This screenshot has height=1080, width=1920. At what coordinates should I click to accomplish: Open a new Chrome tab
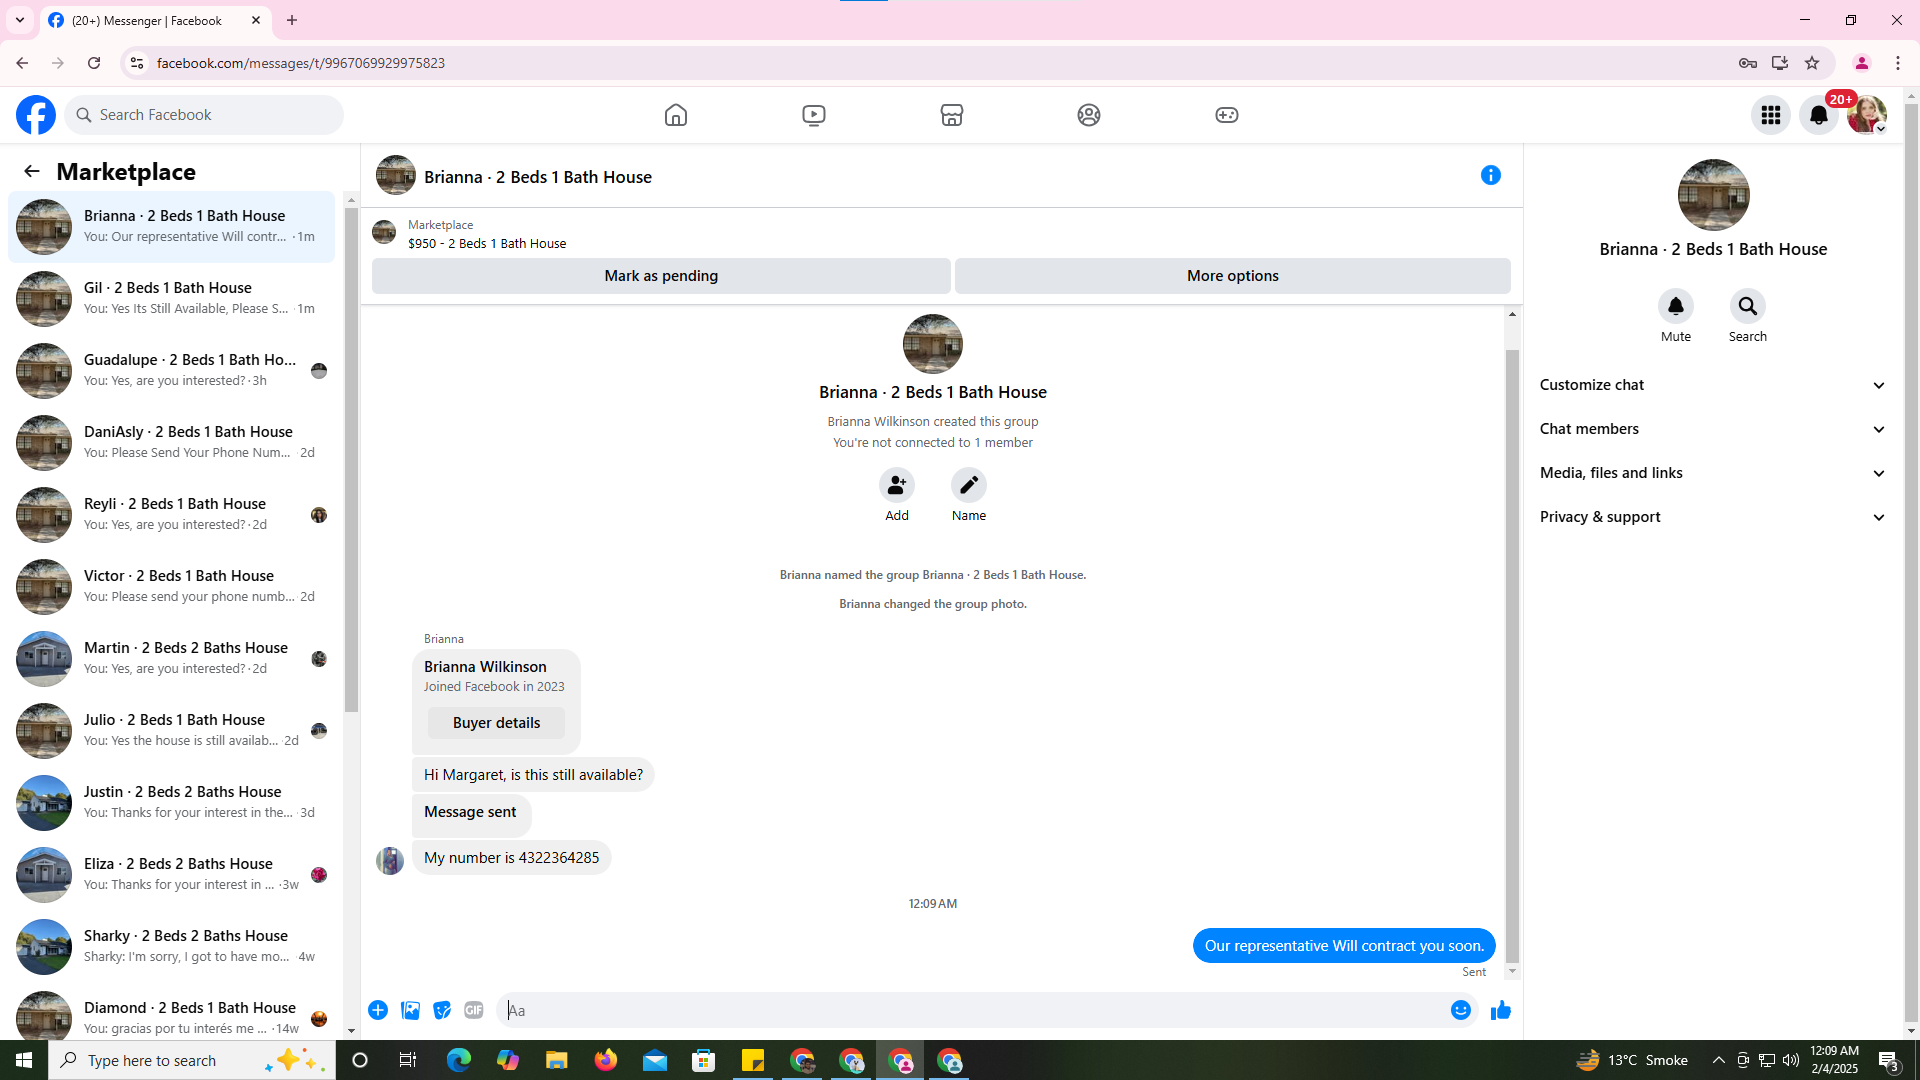pos(292,20)
